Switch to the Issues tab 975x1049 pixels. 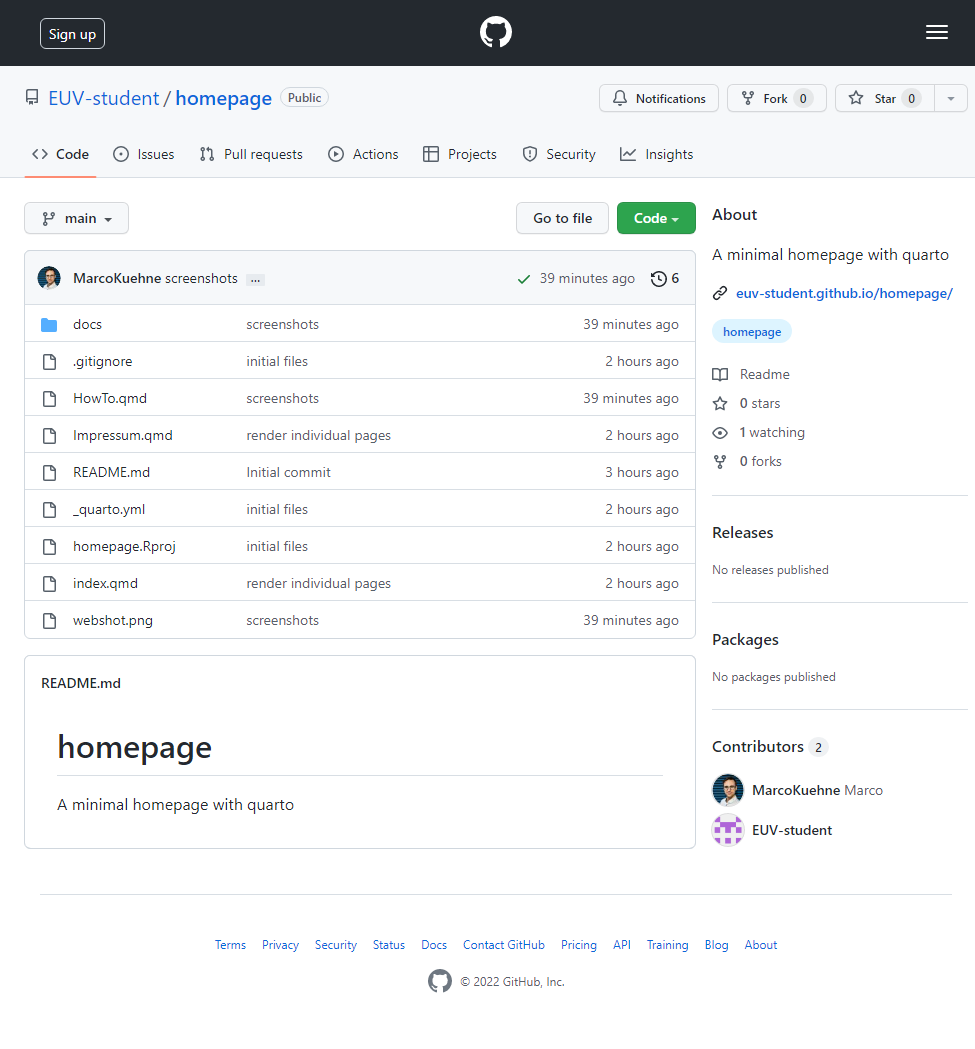pos(144,155)
